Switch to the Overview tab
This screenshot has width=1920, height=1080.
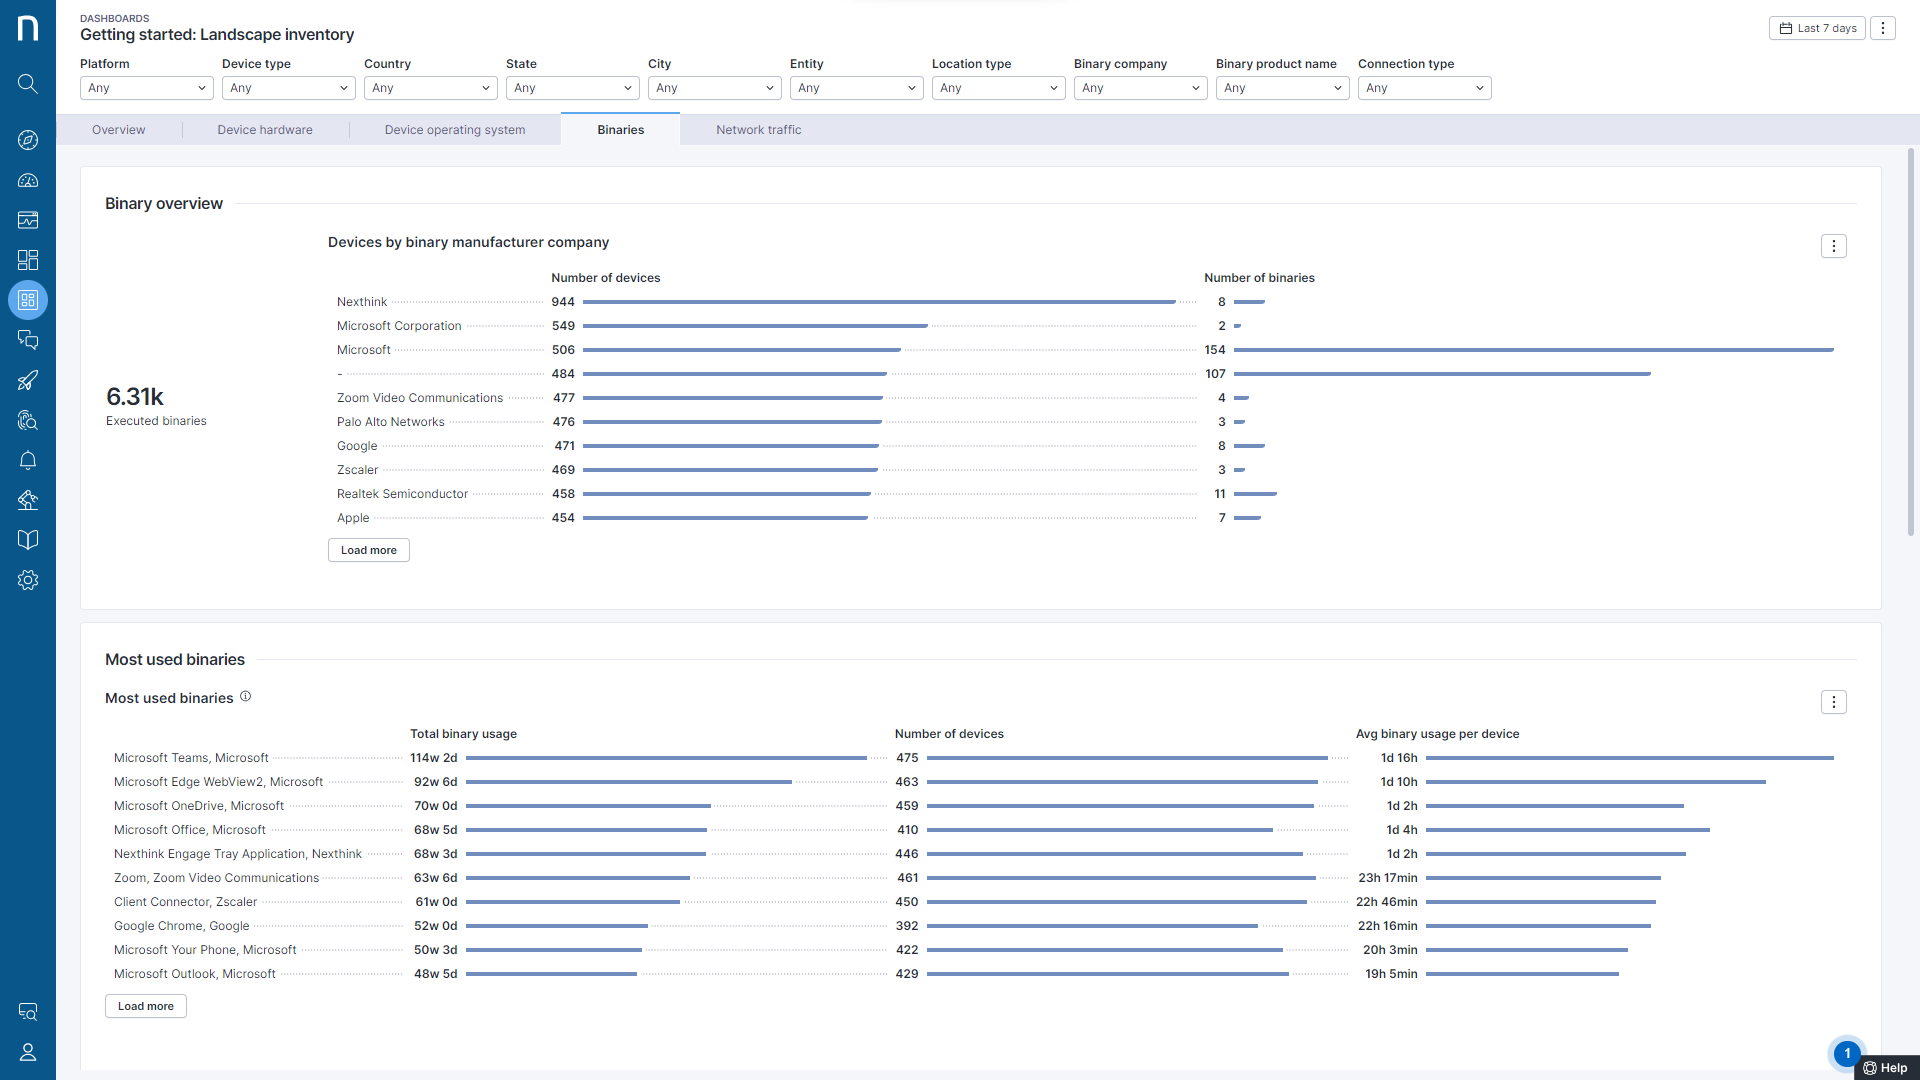coord(119,130)
